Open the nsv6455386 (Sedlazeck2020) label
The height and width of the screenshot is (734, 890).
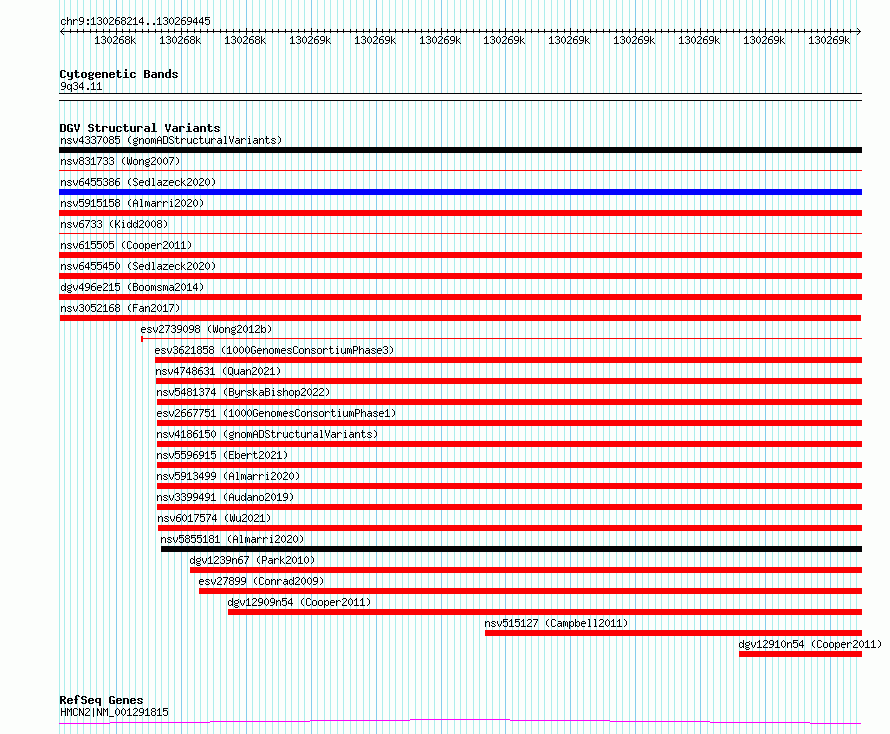138,182
